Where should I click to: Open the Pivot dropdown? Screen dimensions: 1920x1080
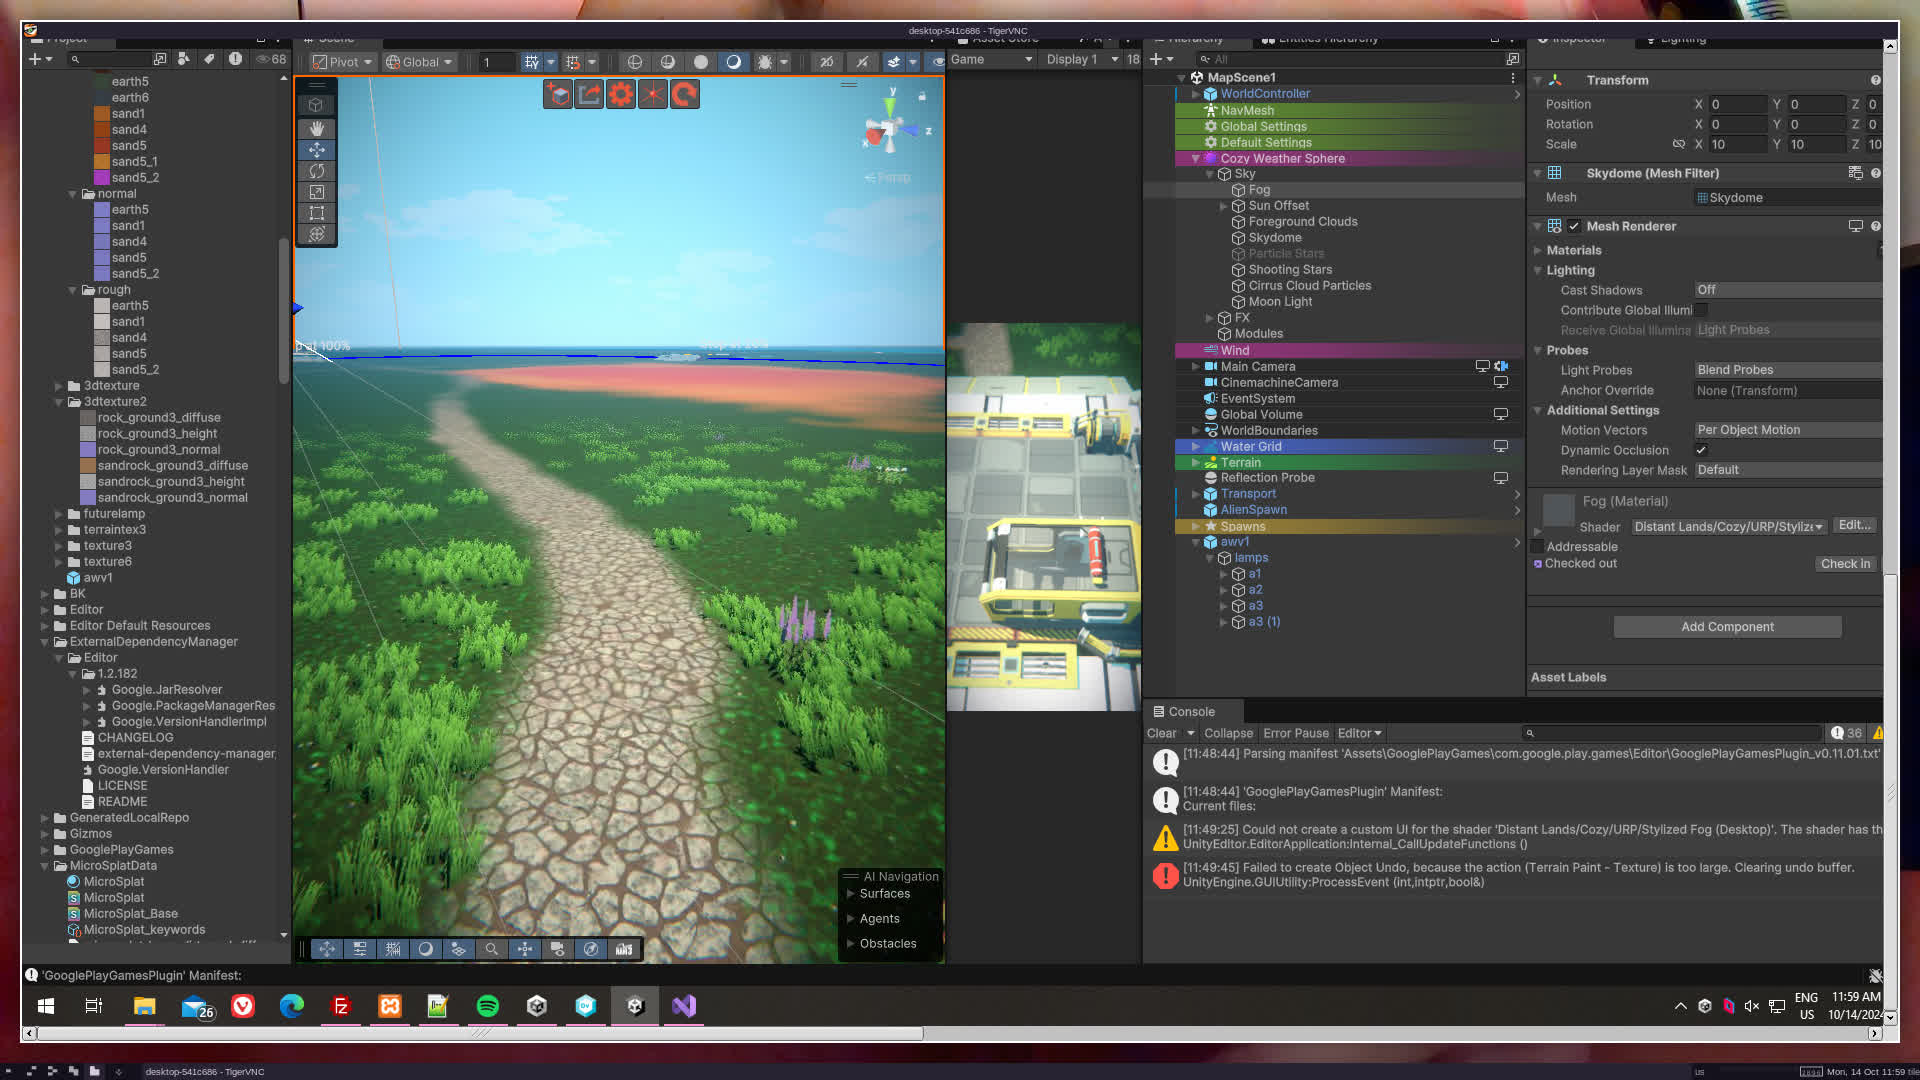coord(343,62)
